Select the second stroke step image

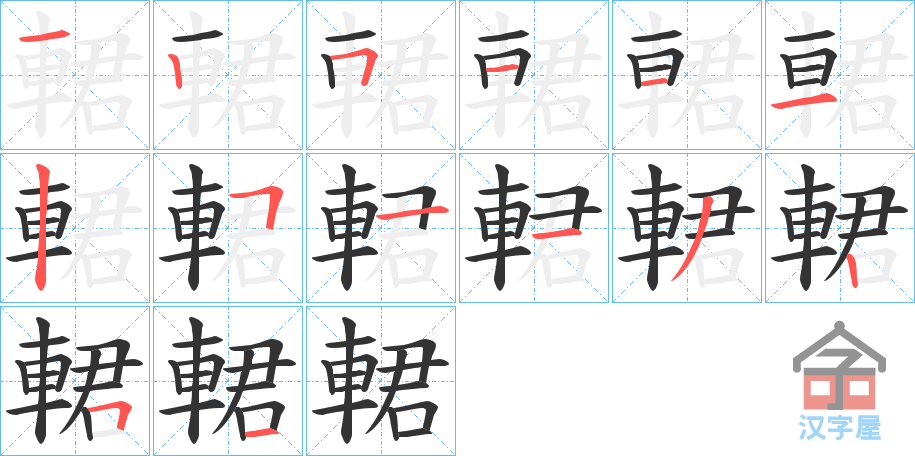point(228,75)
